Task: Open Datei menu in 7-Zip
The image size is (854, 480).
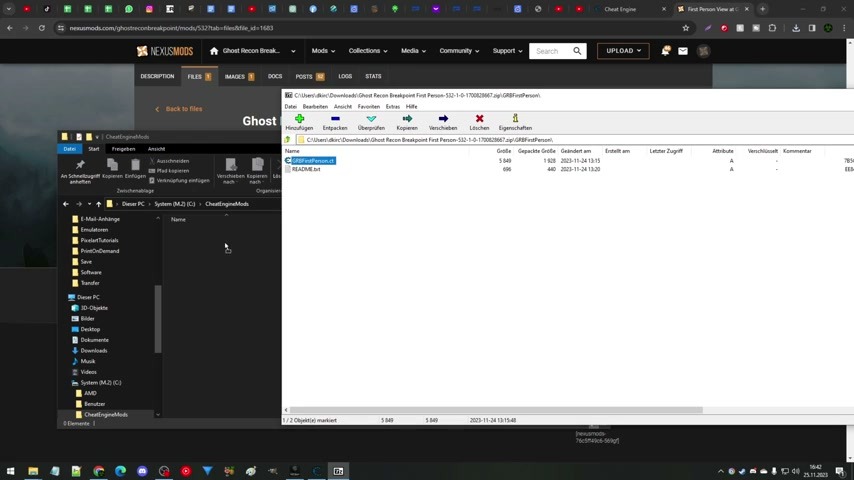Action: [290, 107]
